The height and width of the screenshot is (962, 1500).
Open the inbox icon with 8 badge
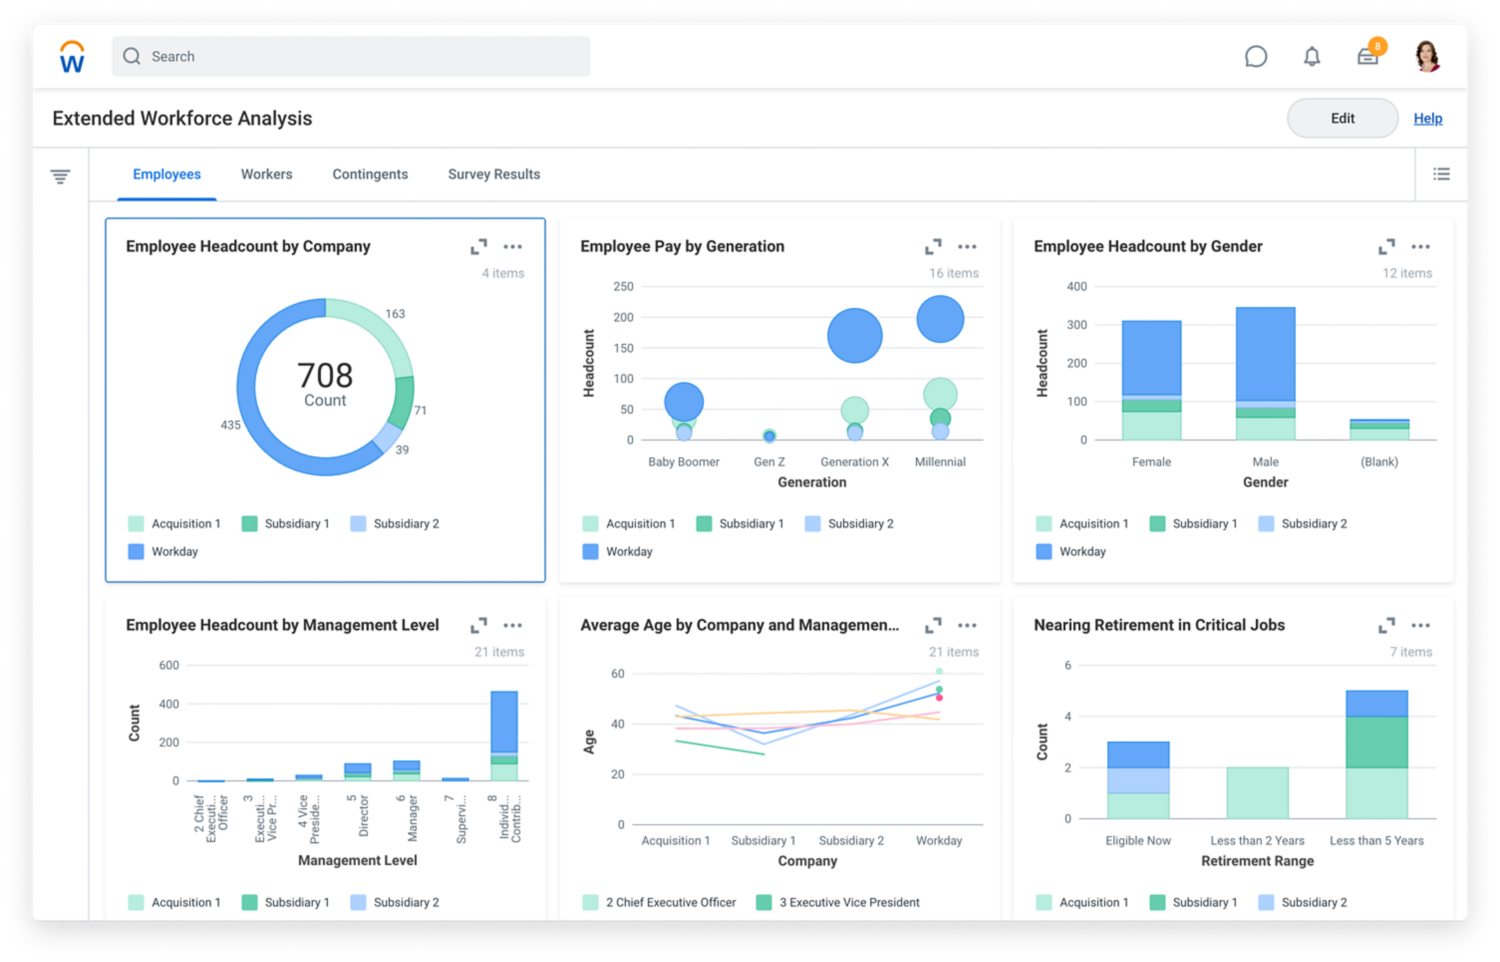[1368, 57]
